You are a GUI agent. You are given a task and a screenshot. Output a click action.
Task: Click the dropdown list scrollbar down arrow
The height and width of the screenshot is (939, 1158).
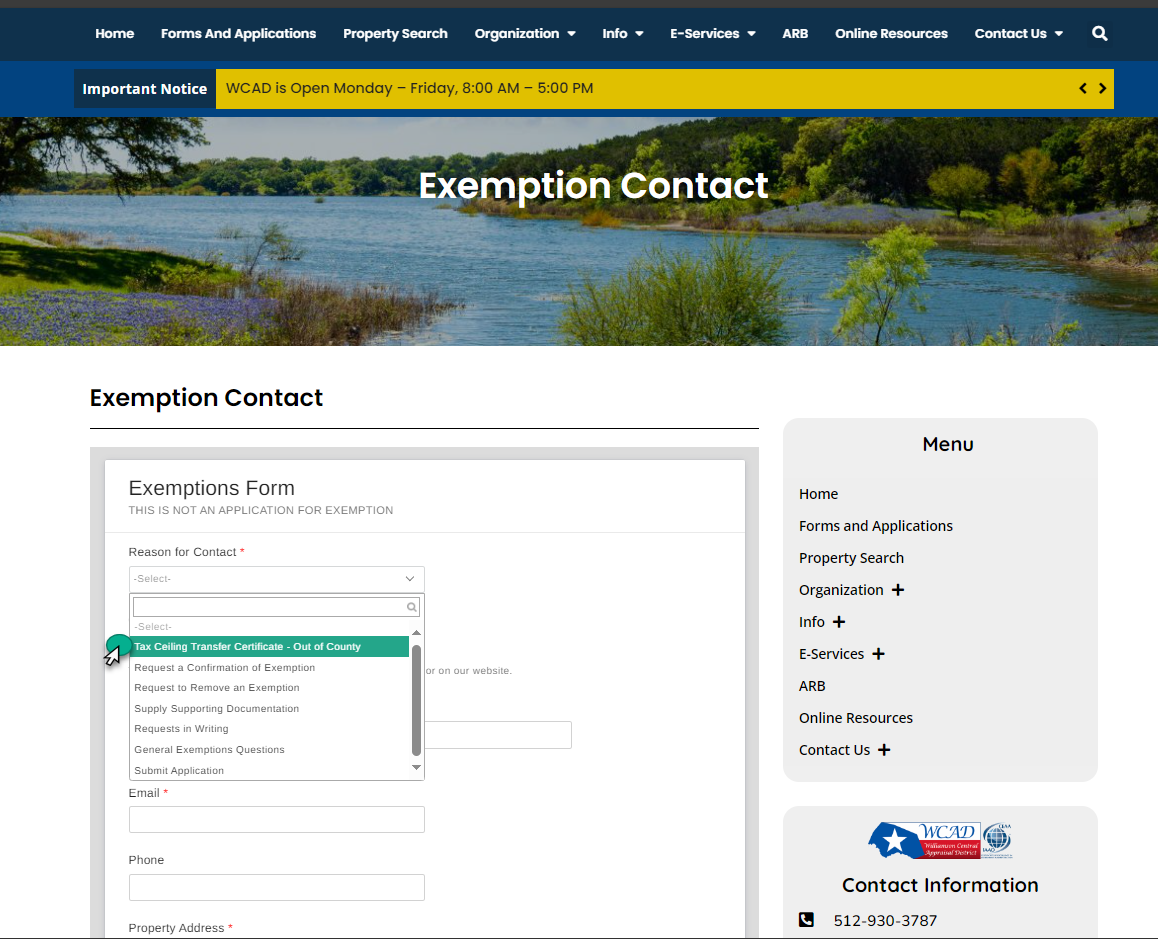[x=417, y=768]
